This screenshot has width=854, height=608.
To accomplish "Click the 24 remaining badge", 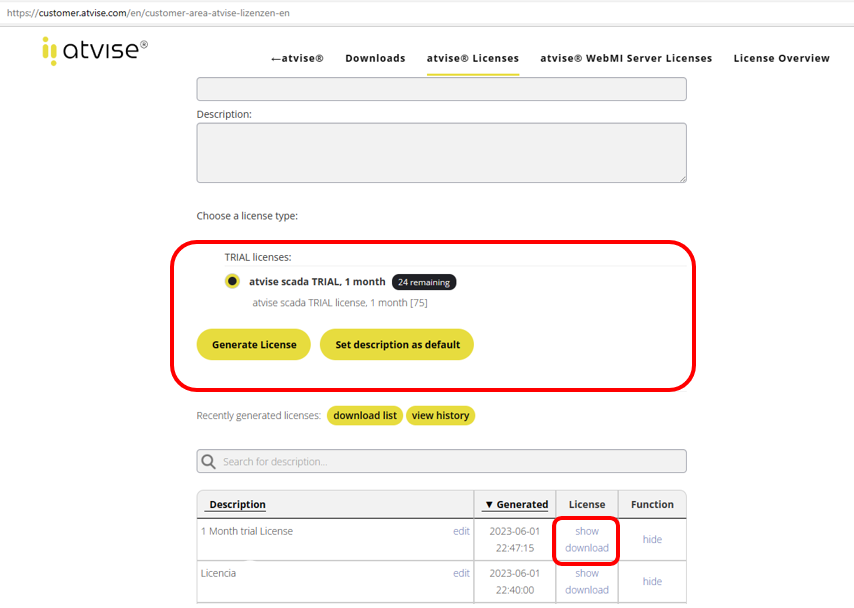I will pyautogui.click(x=424, y=282).
